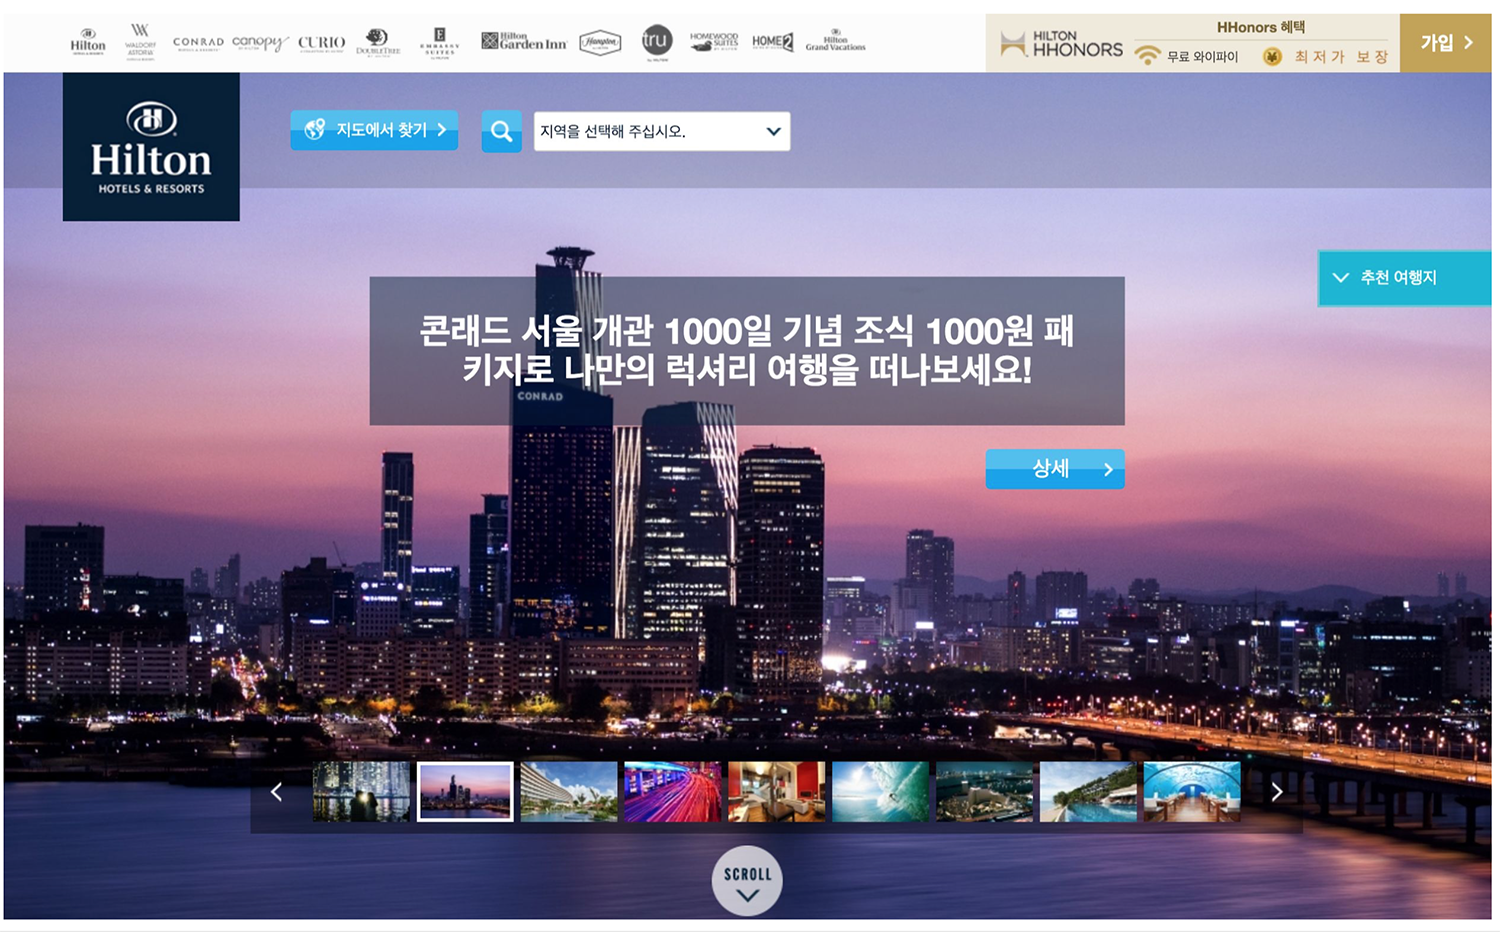Screen dimensions: 1500x932
Task: Open the Hilton Grand Vacations logo
Action: [x=836, y=41]
